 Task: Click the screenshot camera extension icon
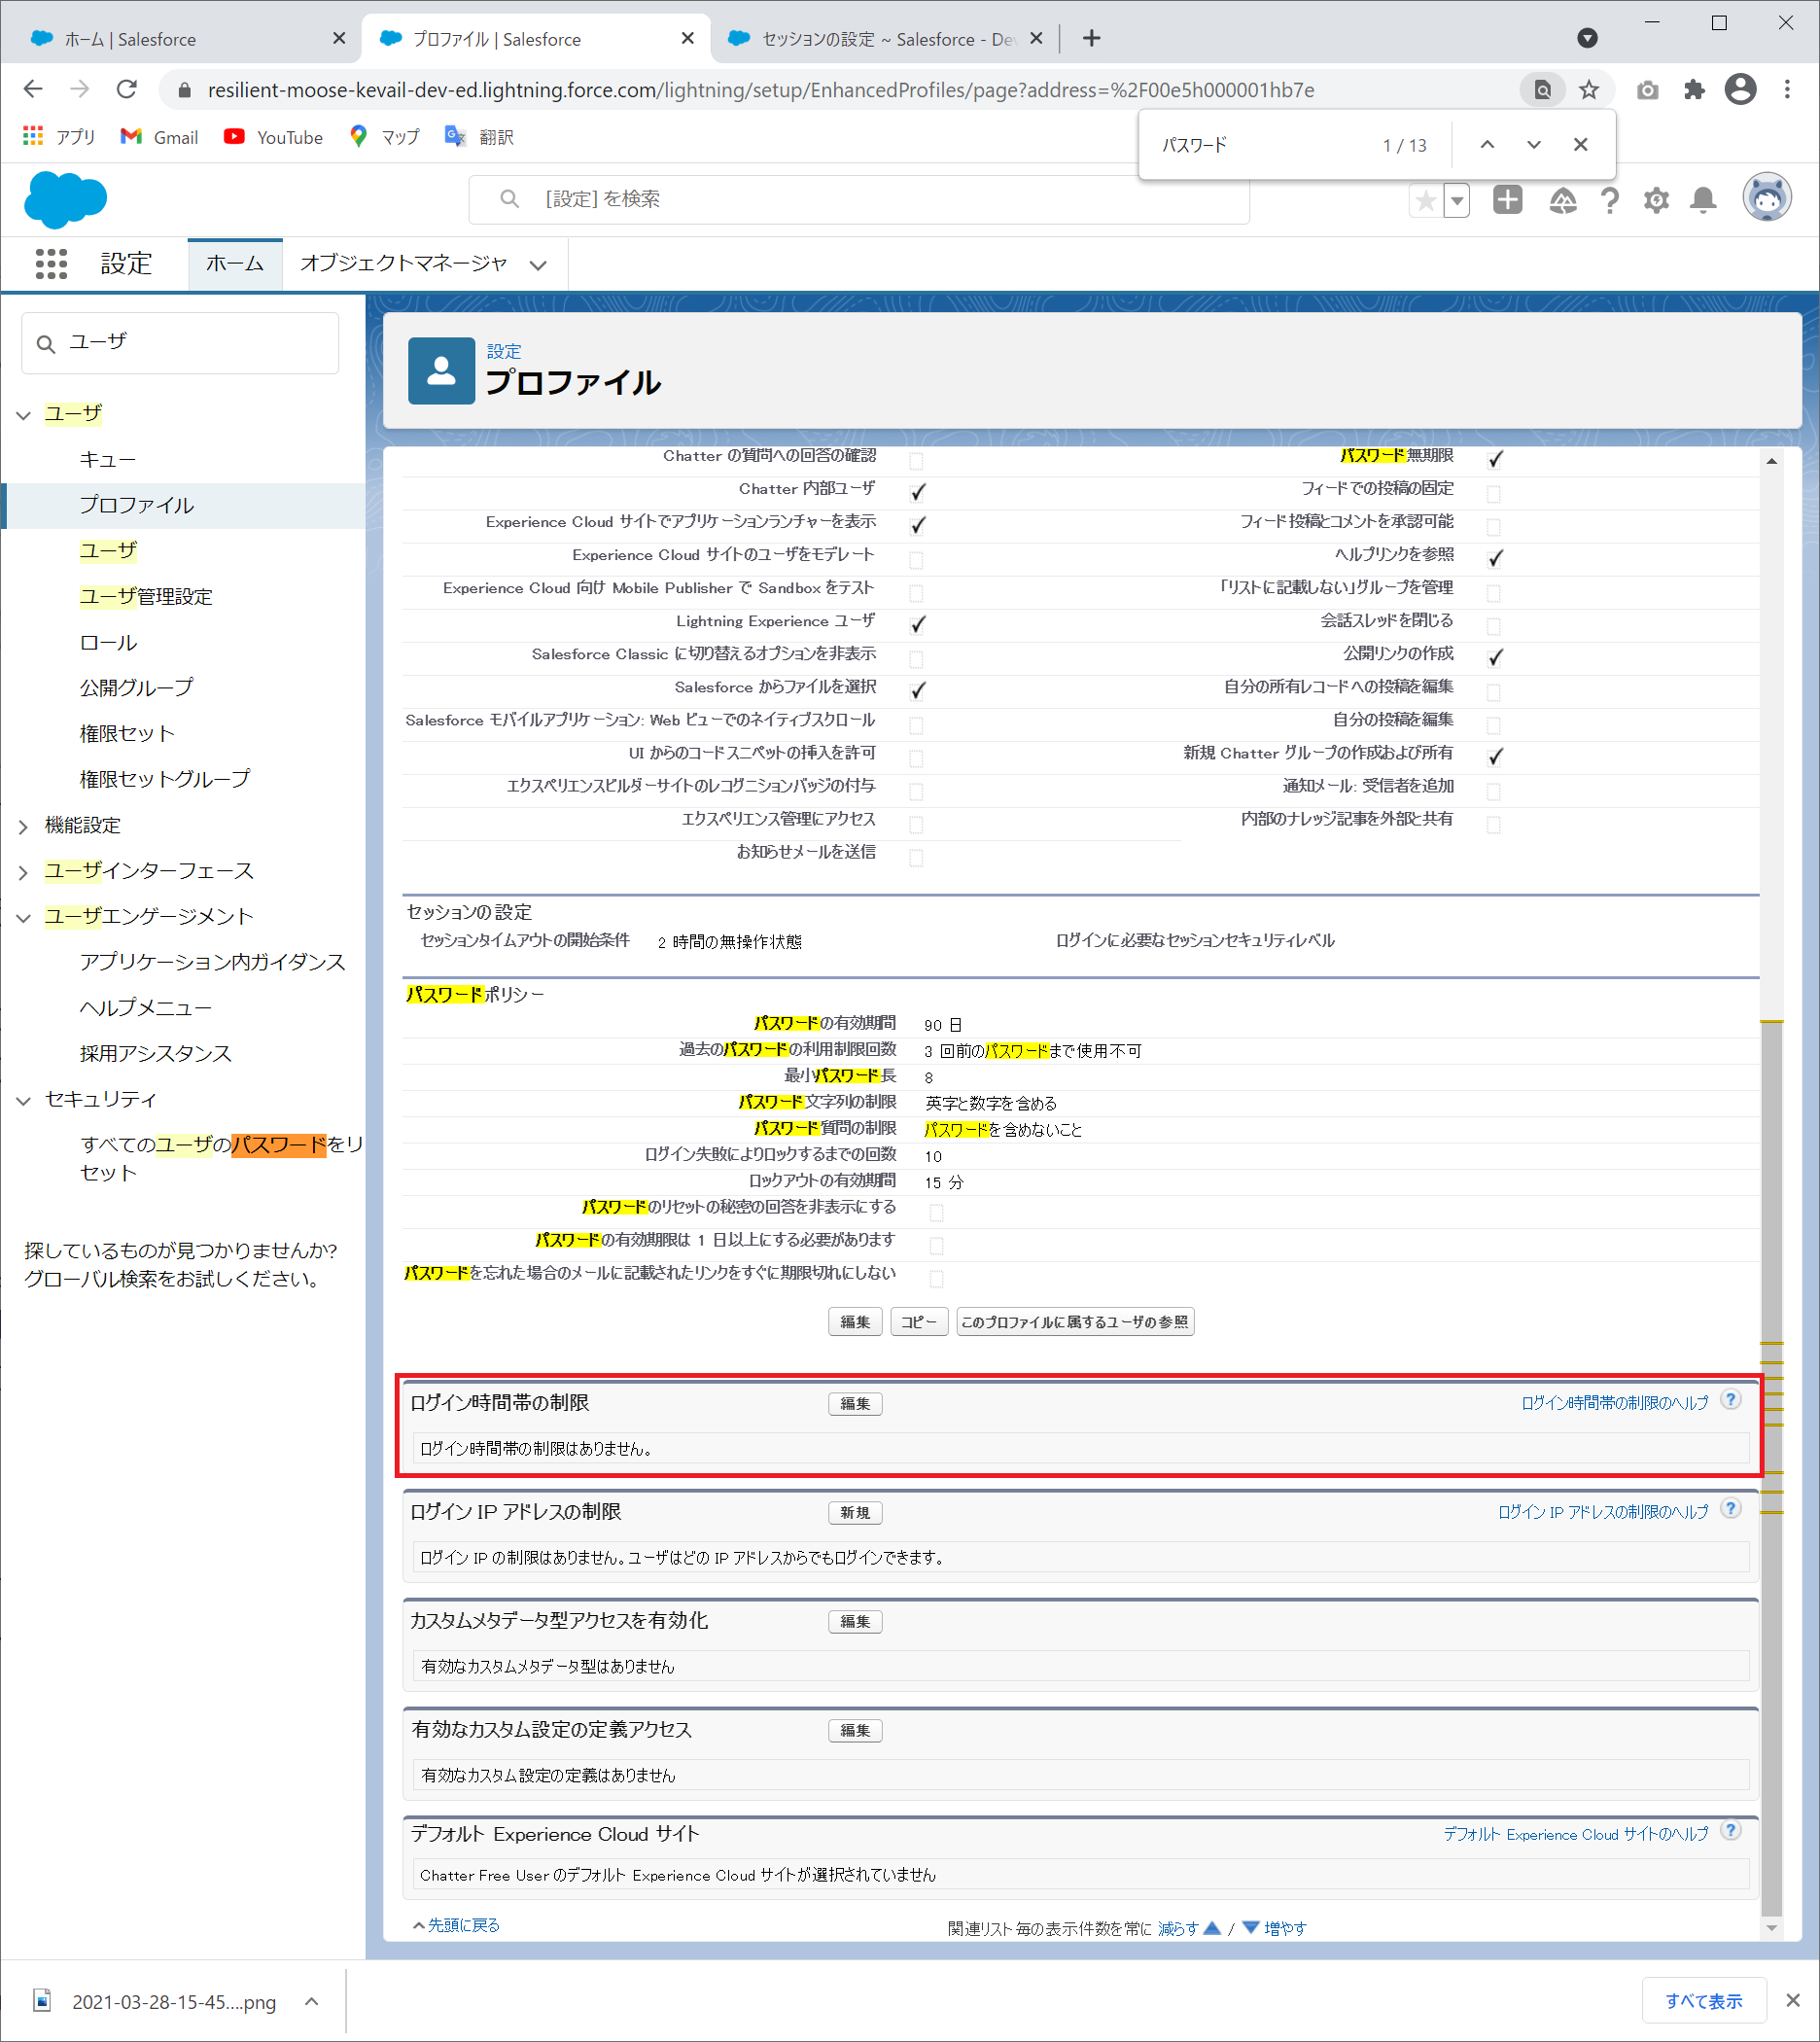pyautogui.click(x=1648, y=91)
